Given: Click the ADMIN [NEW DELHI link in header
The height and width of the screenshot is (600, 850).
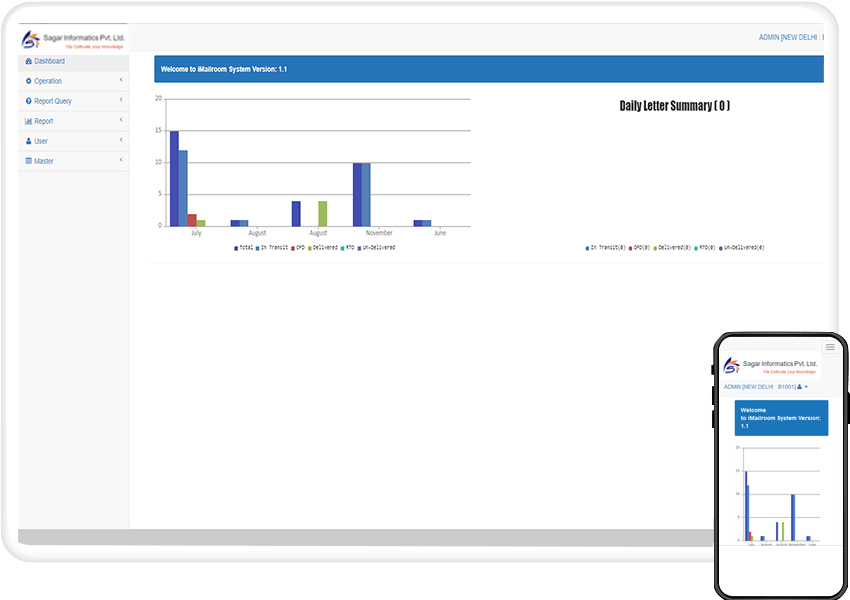Looking at the screenshot, I should pyautogui.click(x=791, y=37).
